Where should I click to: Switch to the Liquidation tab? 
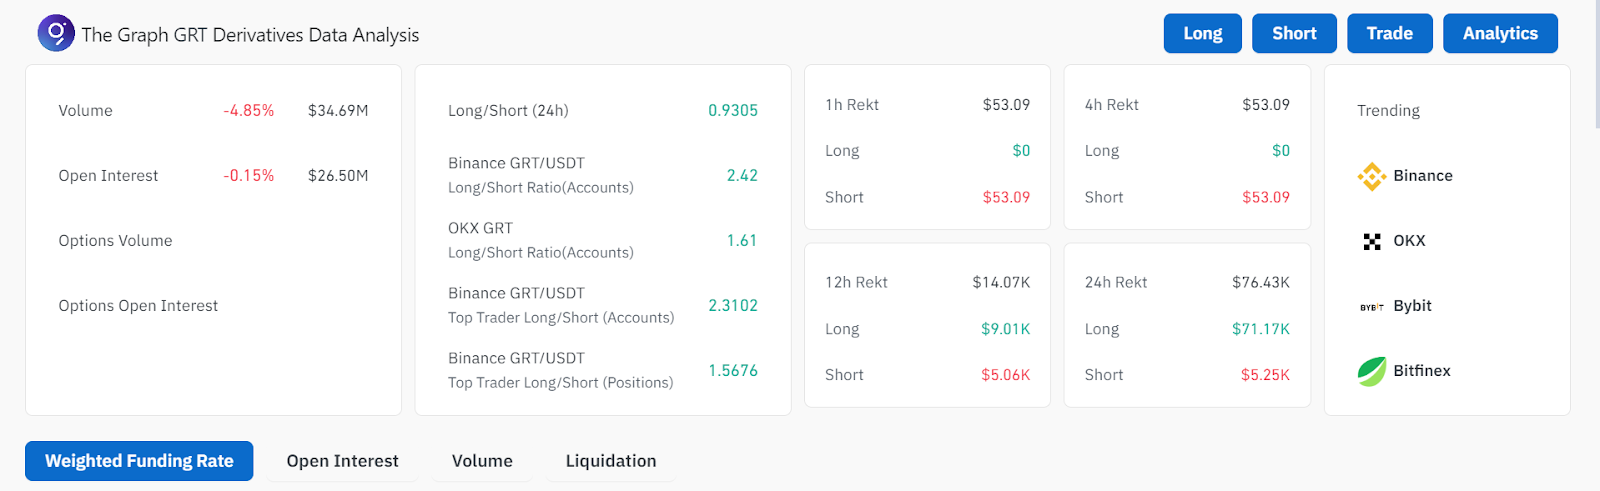point(611,461)
